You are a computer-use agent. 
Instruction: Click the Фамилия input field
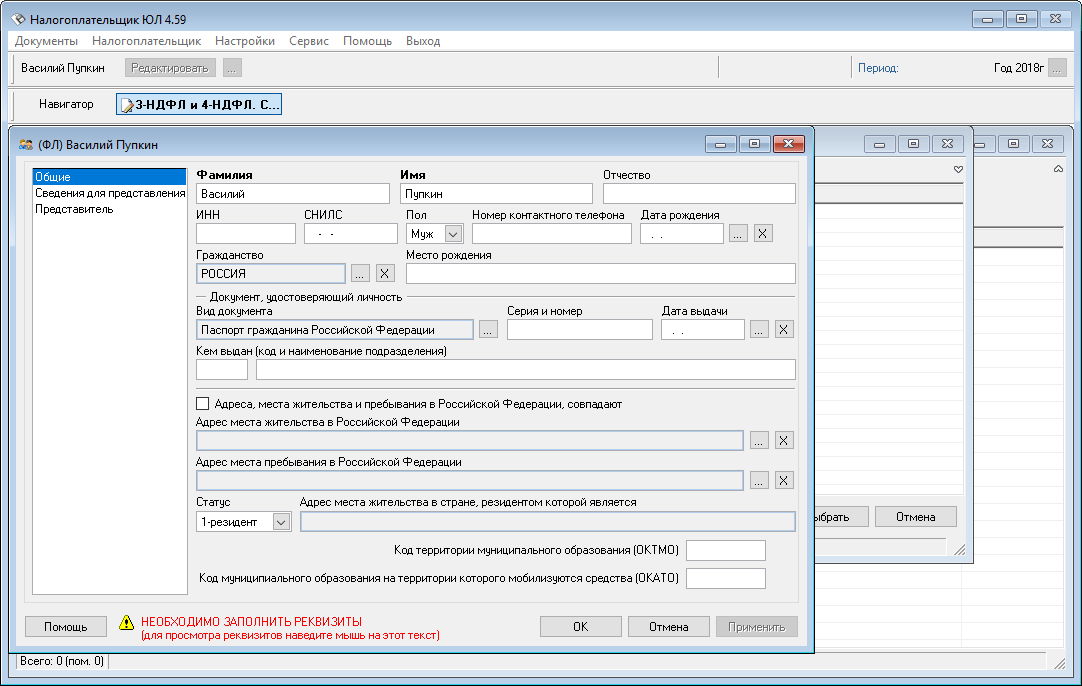click(x=293, y=194)
